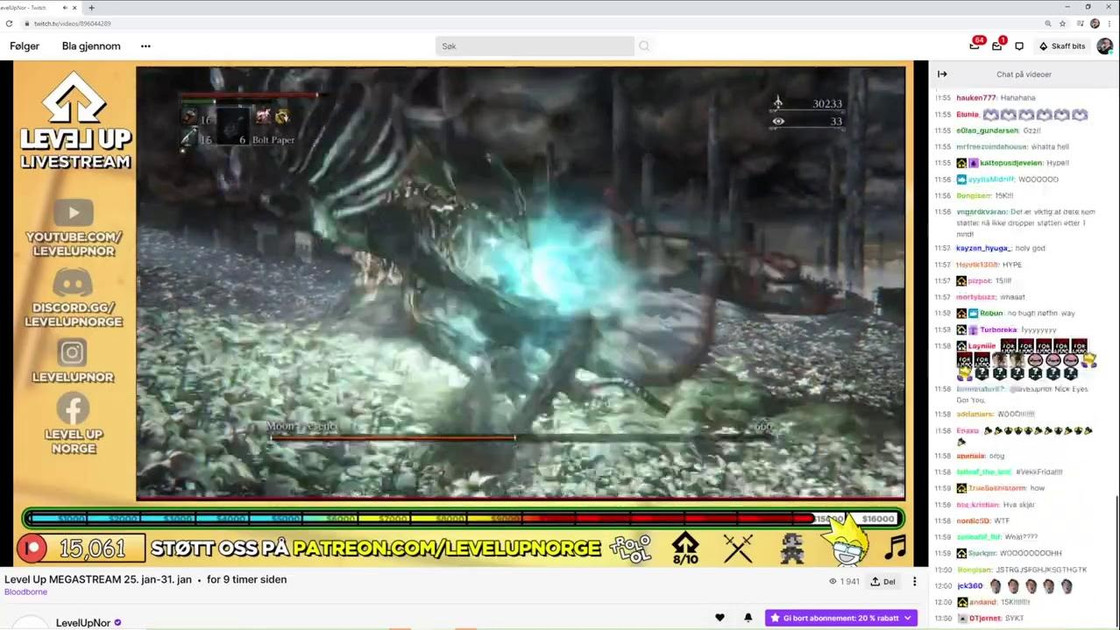
Task: Open the inbox icon showing 1 unread
Action: (x=997, y=46)
